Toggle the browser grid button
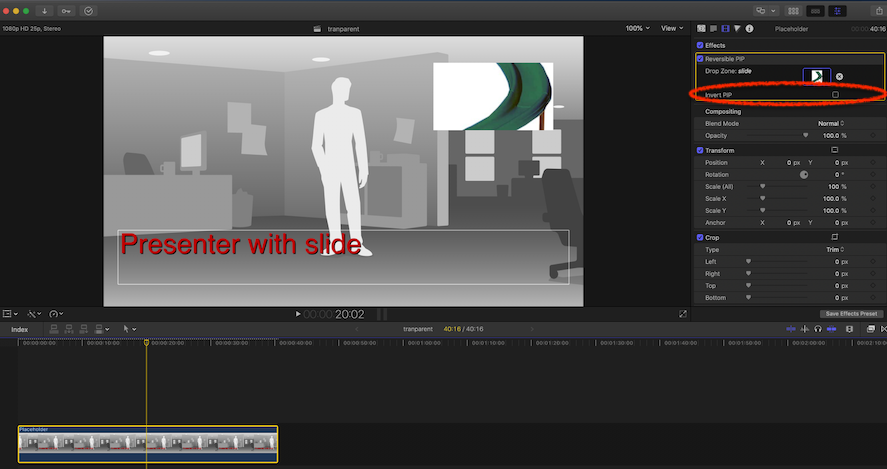Viewport: 887px width, 469px height. (793, 11)
